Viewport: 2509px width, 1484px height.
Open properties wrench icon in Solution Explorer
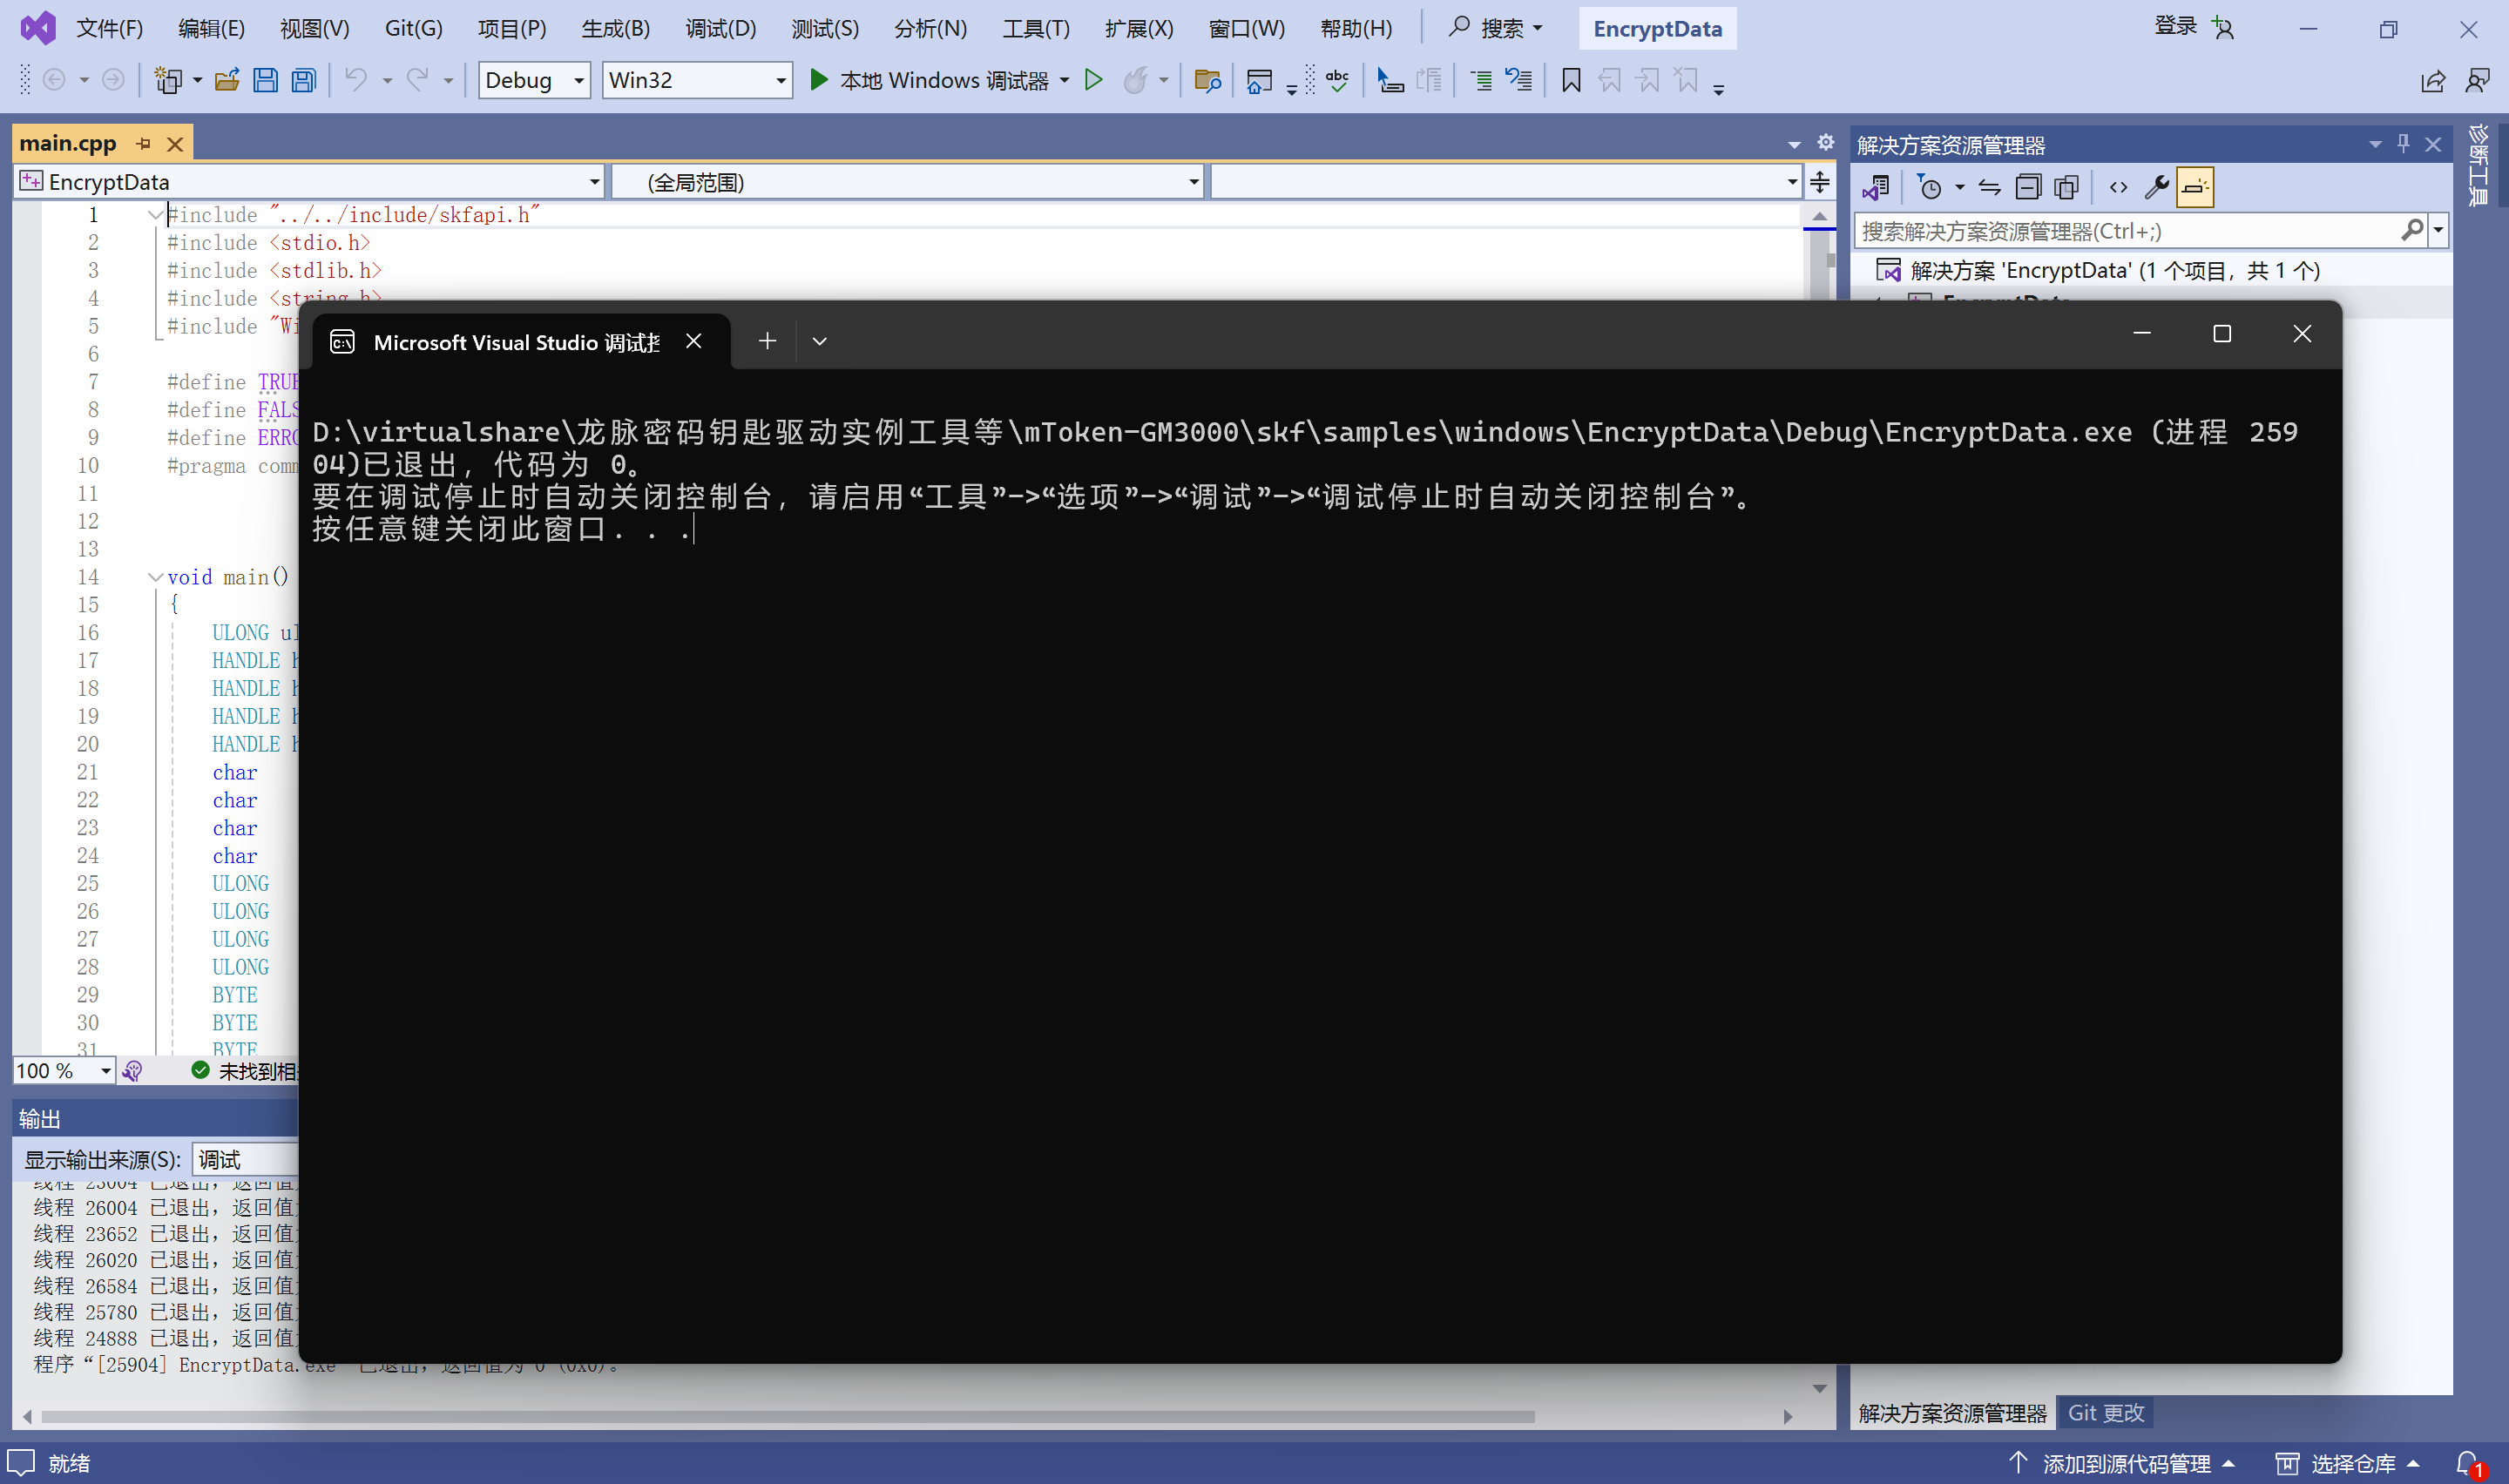(2157, 187)
